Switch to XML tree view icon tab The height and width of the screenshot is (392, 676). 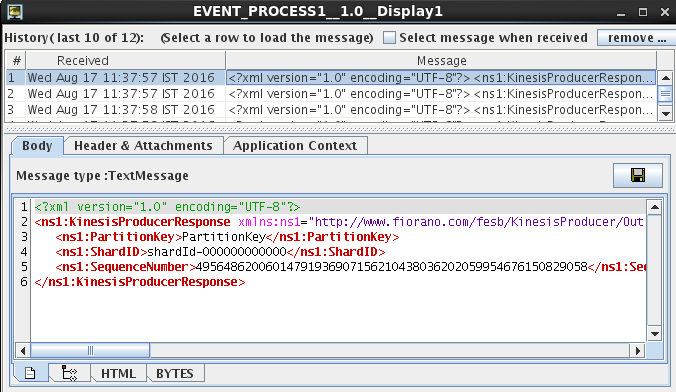click(69, 373)
